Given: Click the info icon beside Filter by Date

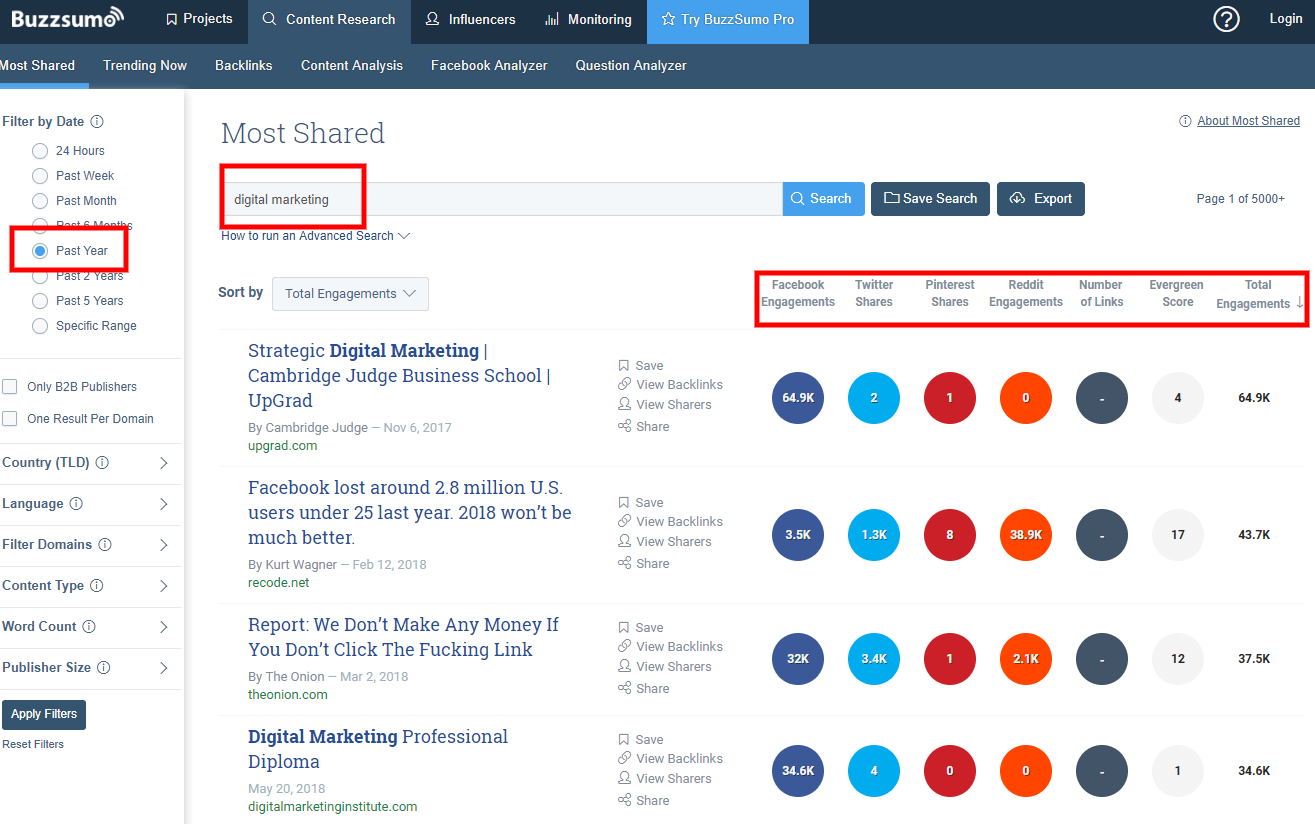Looking at the screenshot, I should (x=97, y=122).
